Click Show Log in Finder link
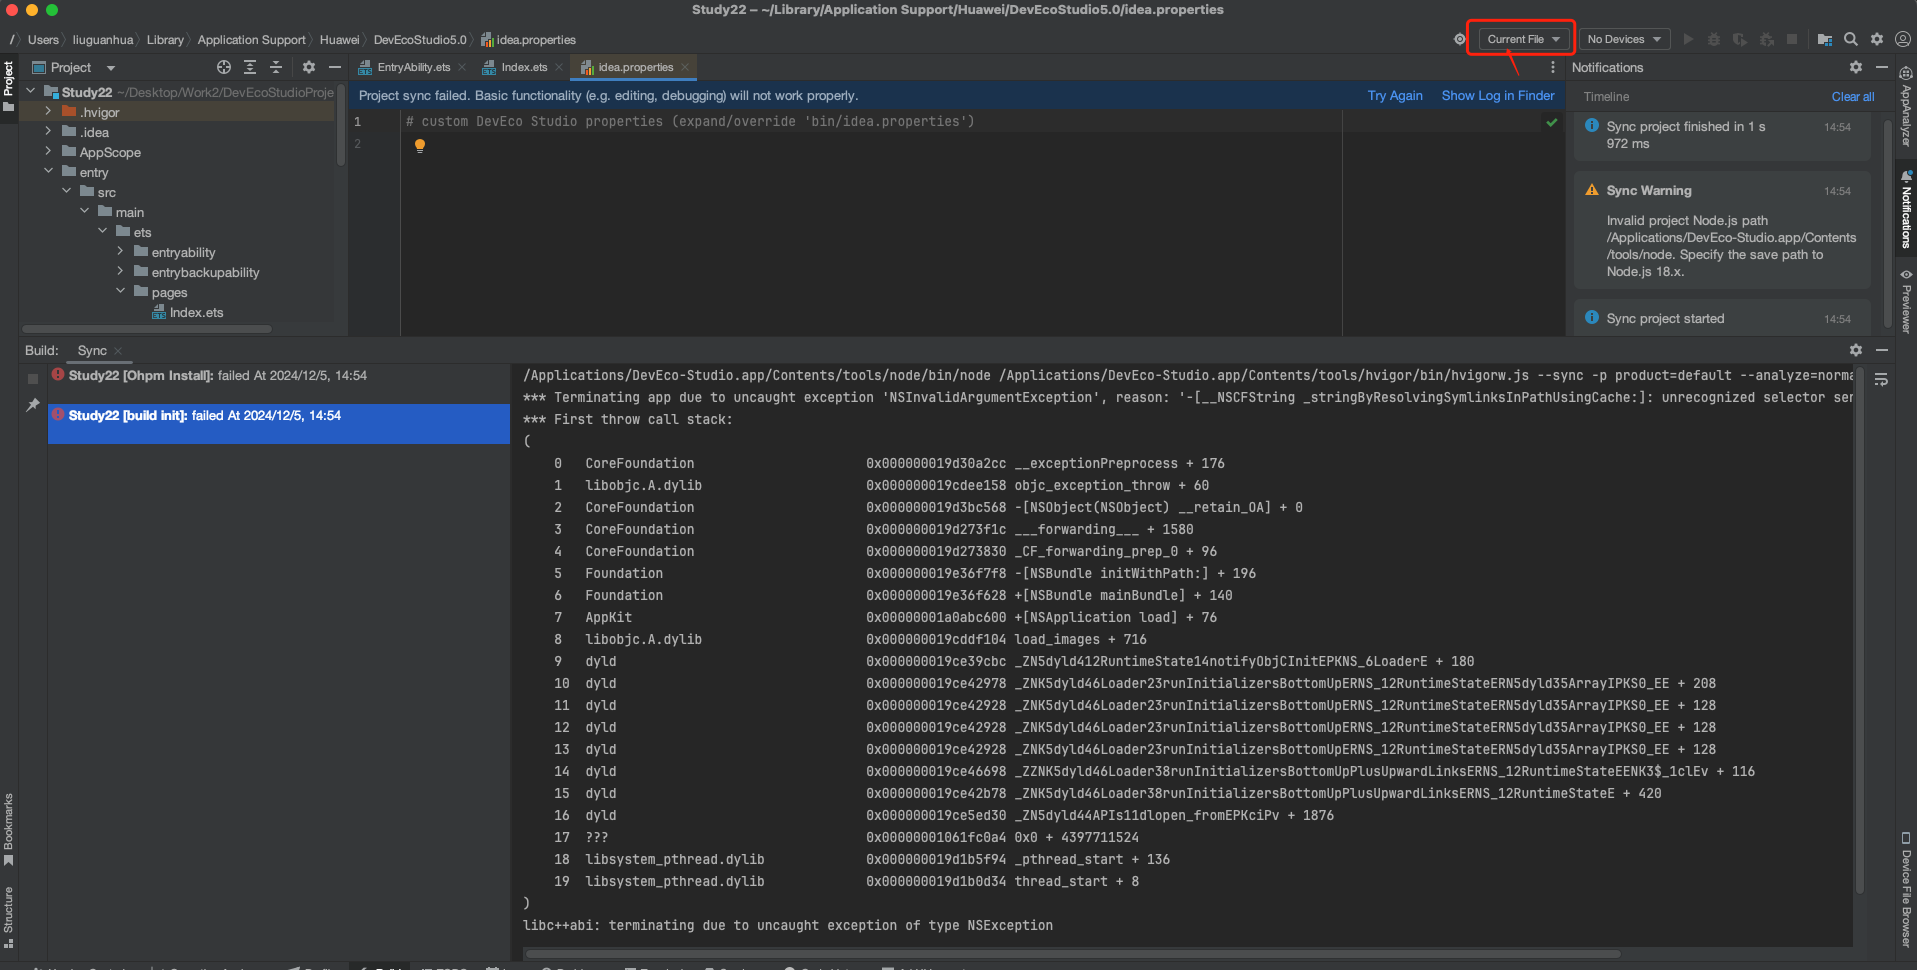Image resolution: width=1917 pixels, height=970 pixels. [x=1498, y=96]
